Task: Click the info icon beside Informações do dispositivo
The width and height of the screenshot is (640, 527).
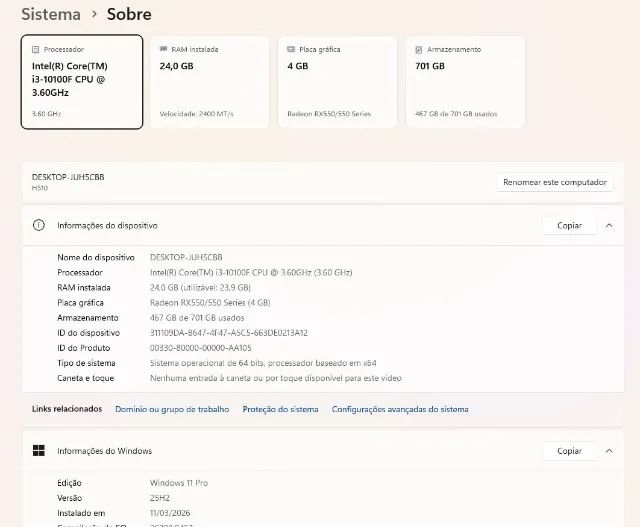Action: point(39,225)
